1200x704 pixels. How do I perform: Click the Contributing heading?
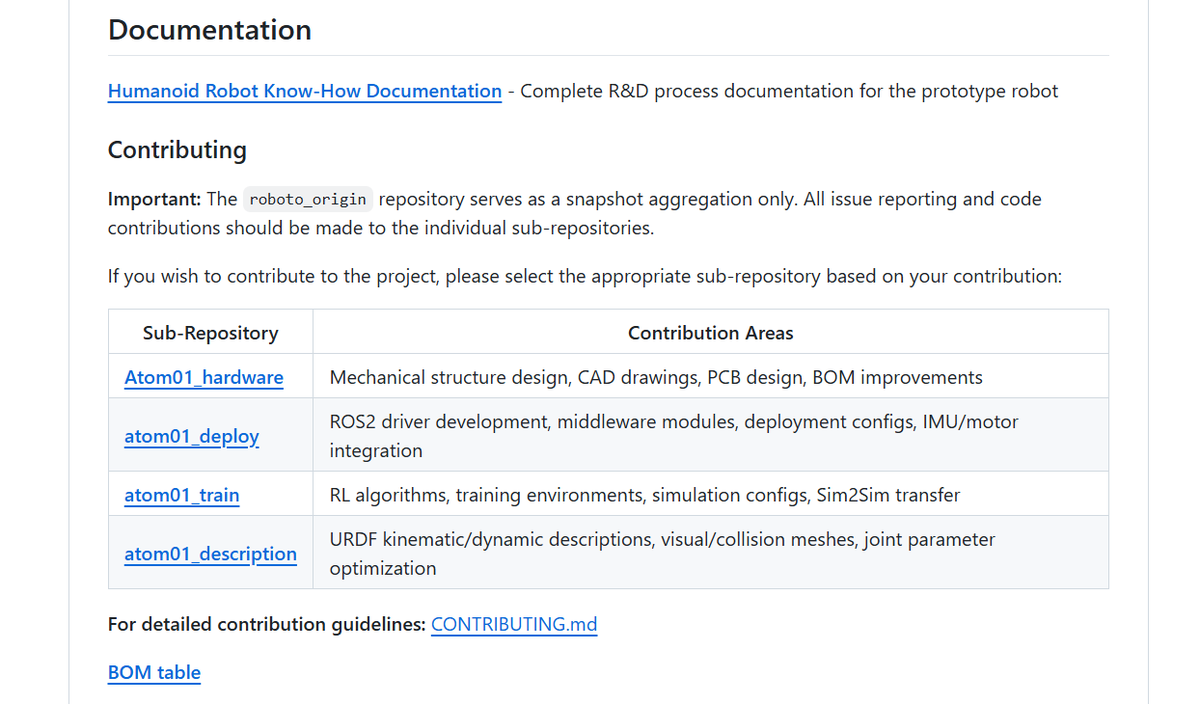tap(177, 150)
